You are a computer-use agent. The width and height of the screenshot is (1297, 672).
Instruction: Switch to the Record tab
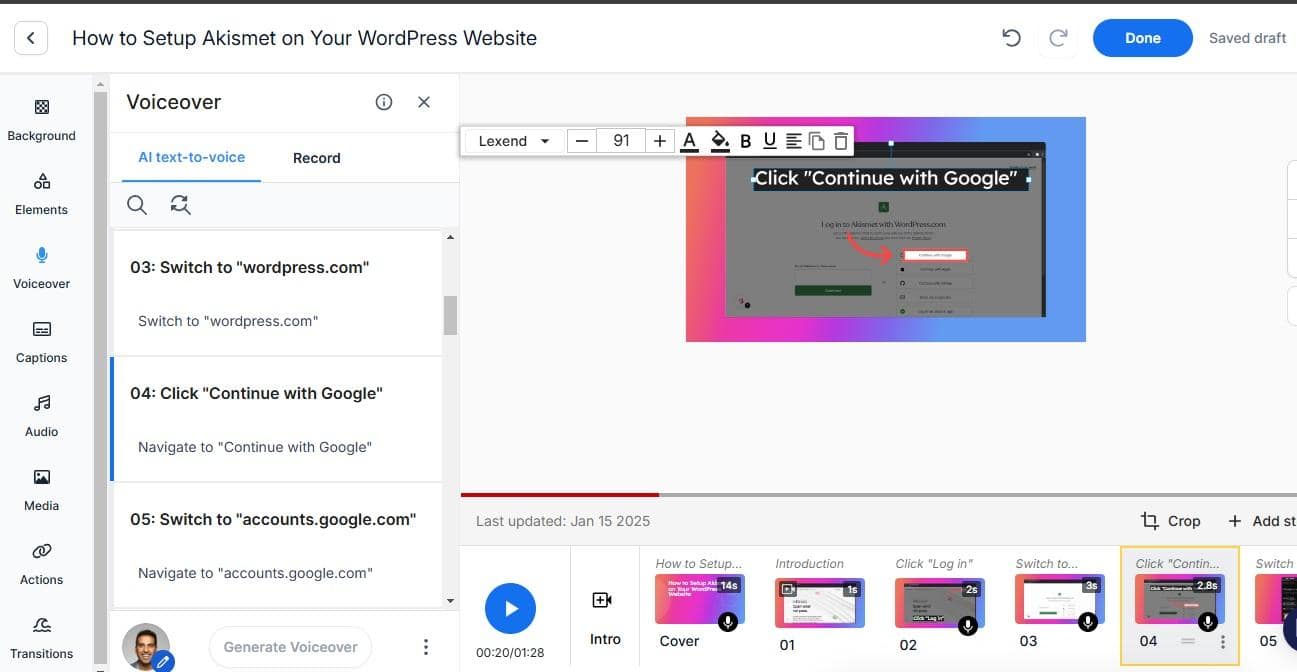[x=316, y=158]
